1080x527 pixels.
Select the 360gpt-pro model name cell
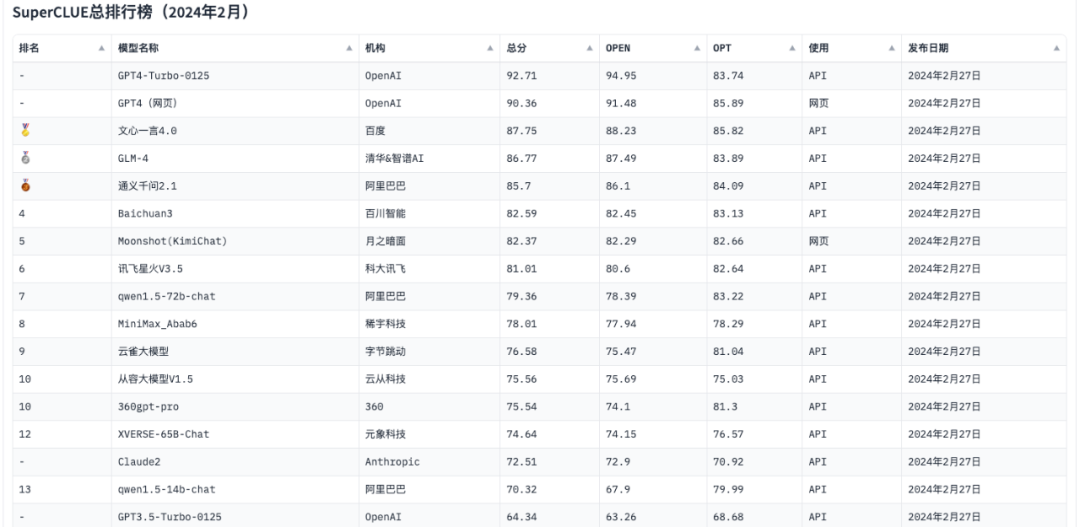(236, 406)
